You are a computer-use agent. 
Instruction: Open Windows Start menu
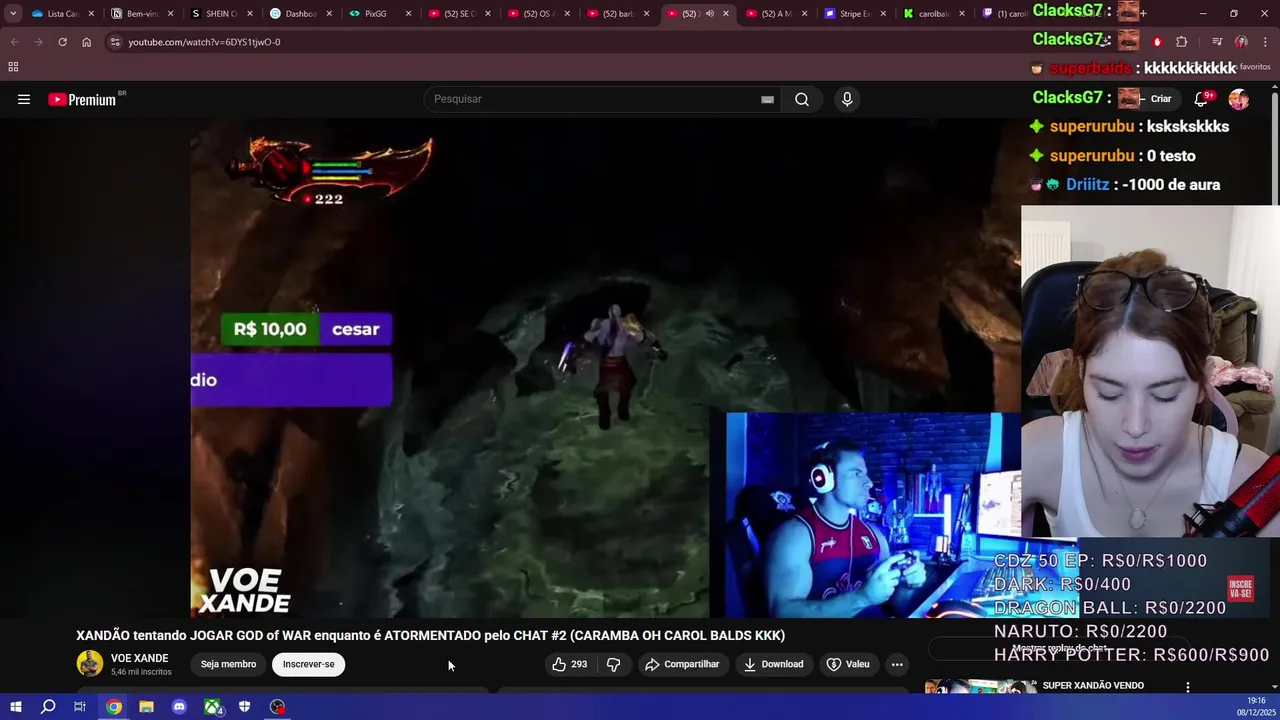[15, 707]
